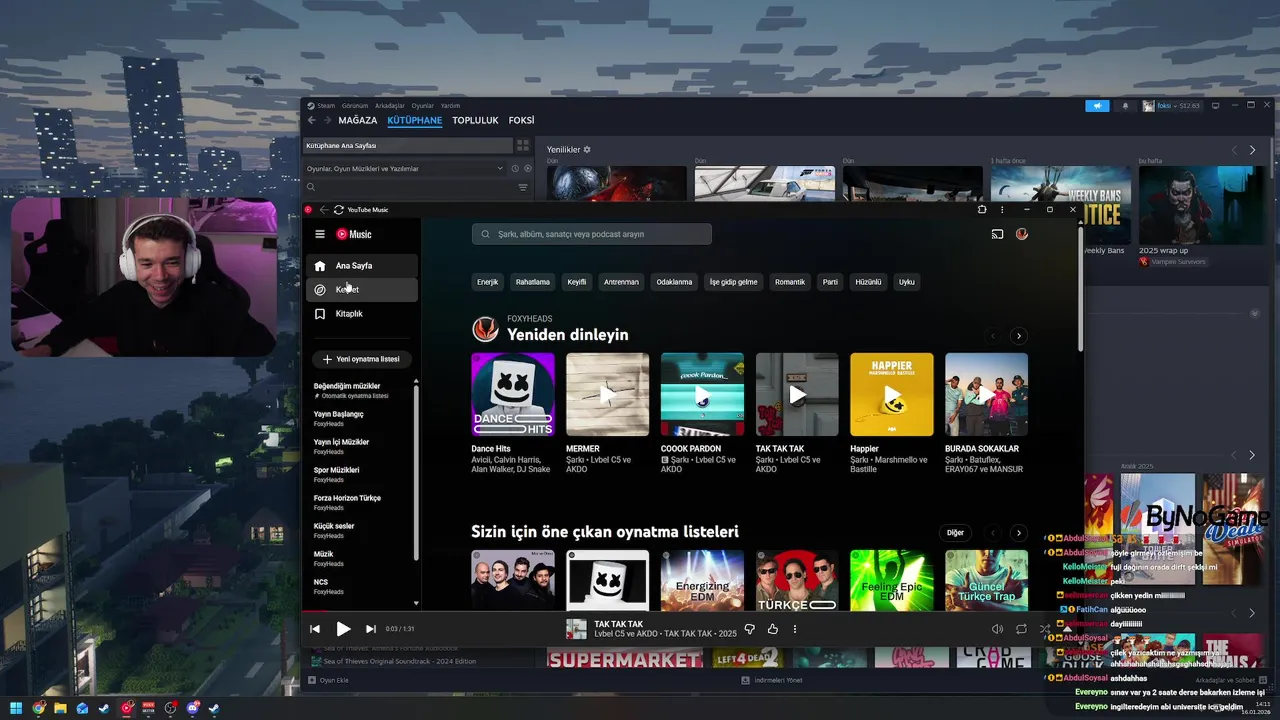Dislike the playing song

coord(749,629)
